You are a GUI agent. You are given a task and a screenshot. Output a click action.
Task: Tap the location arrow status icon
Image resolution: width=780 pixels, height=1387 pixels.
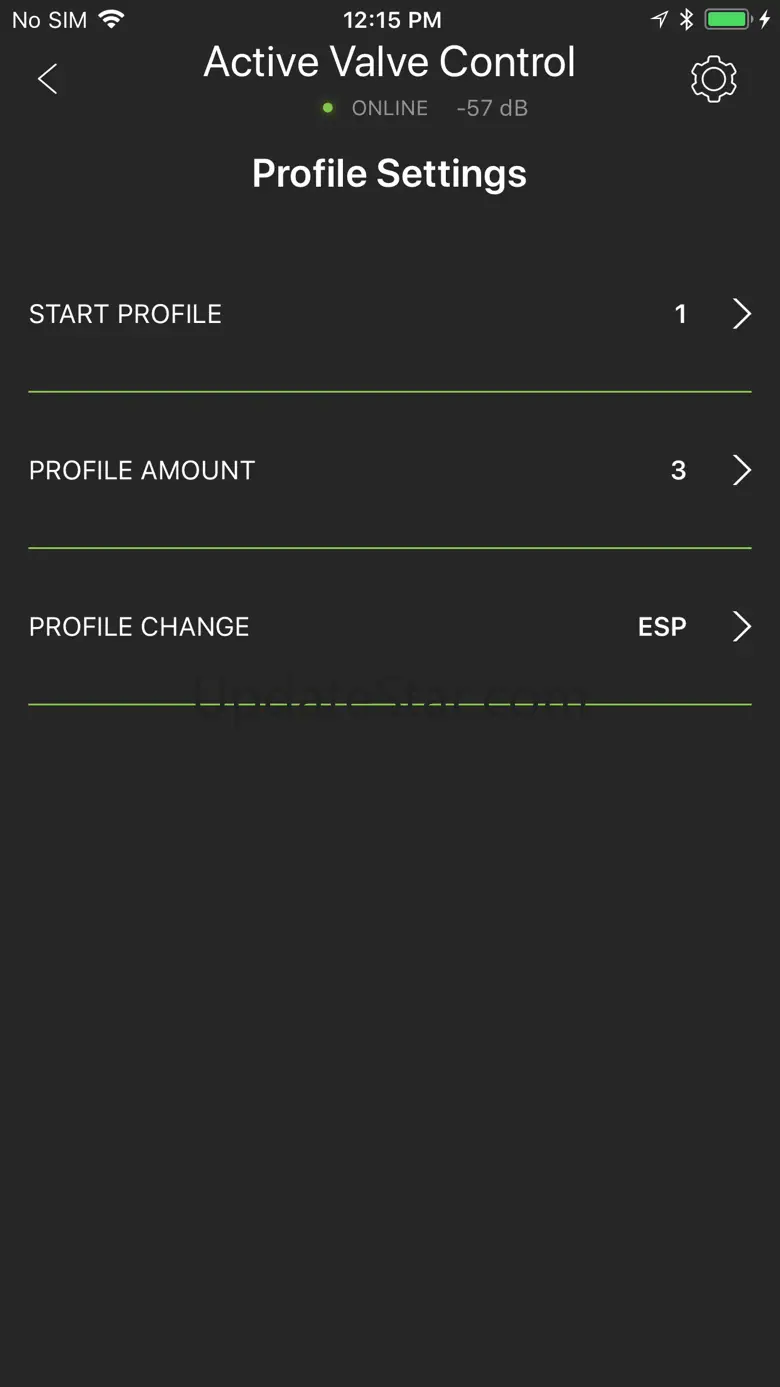[659, 19]
